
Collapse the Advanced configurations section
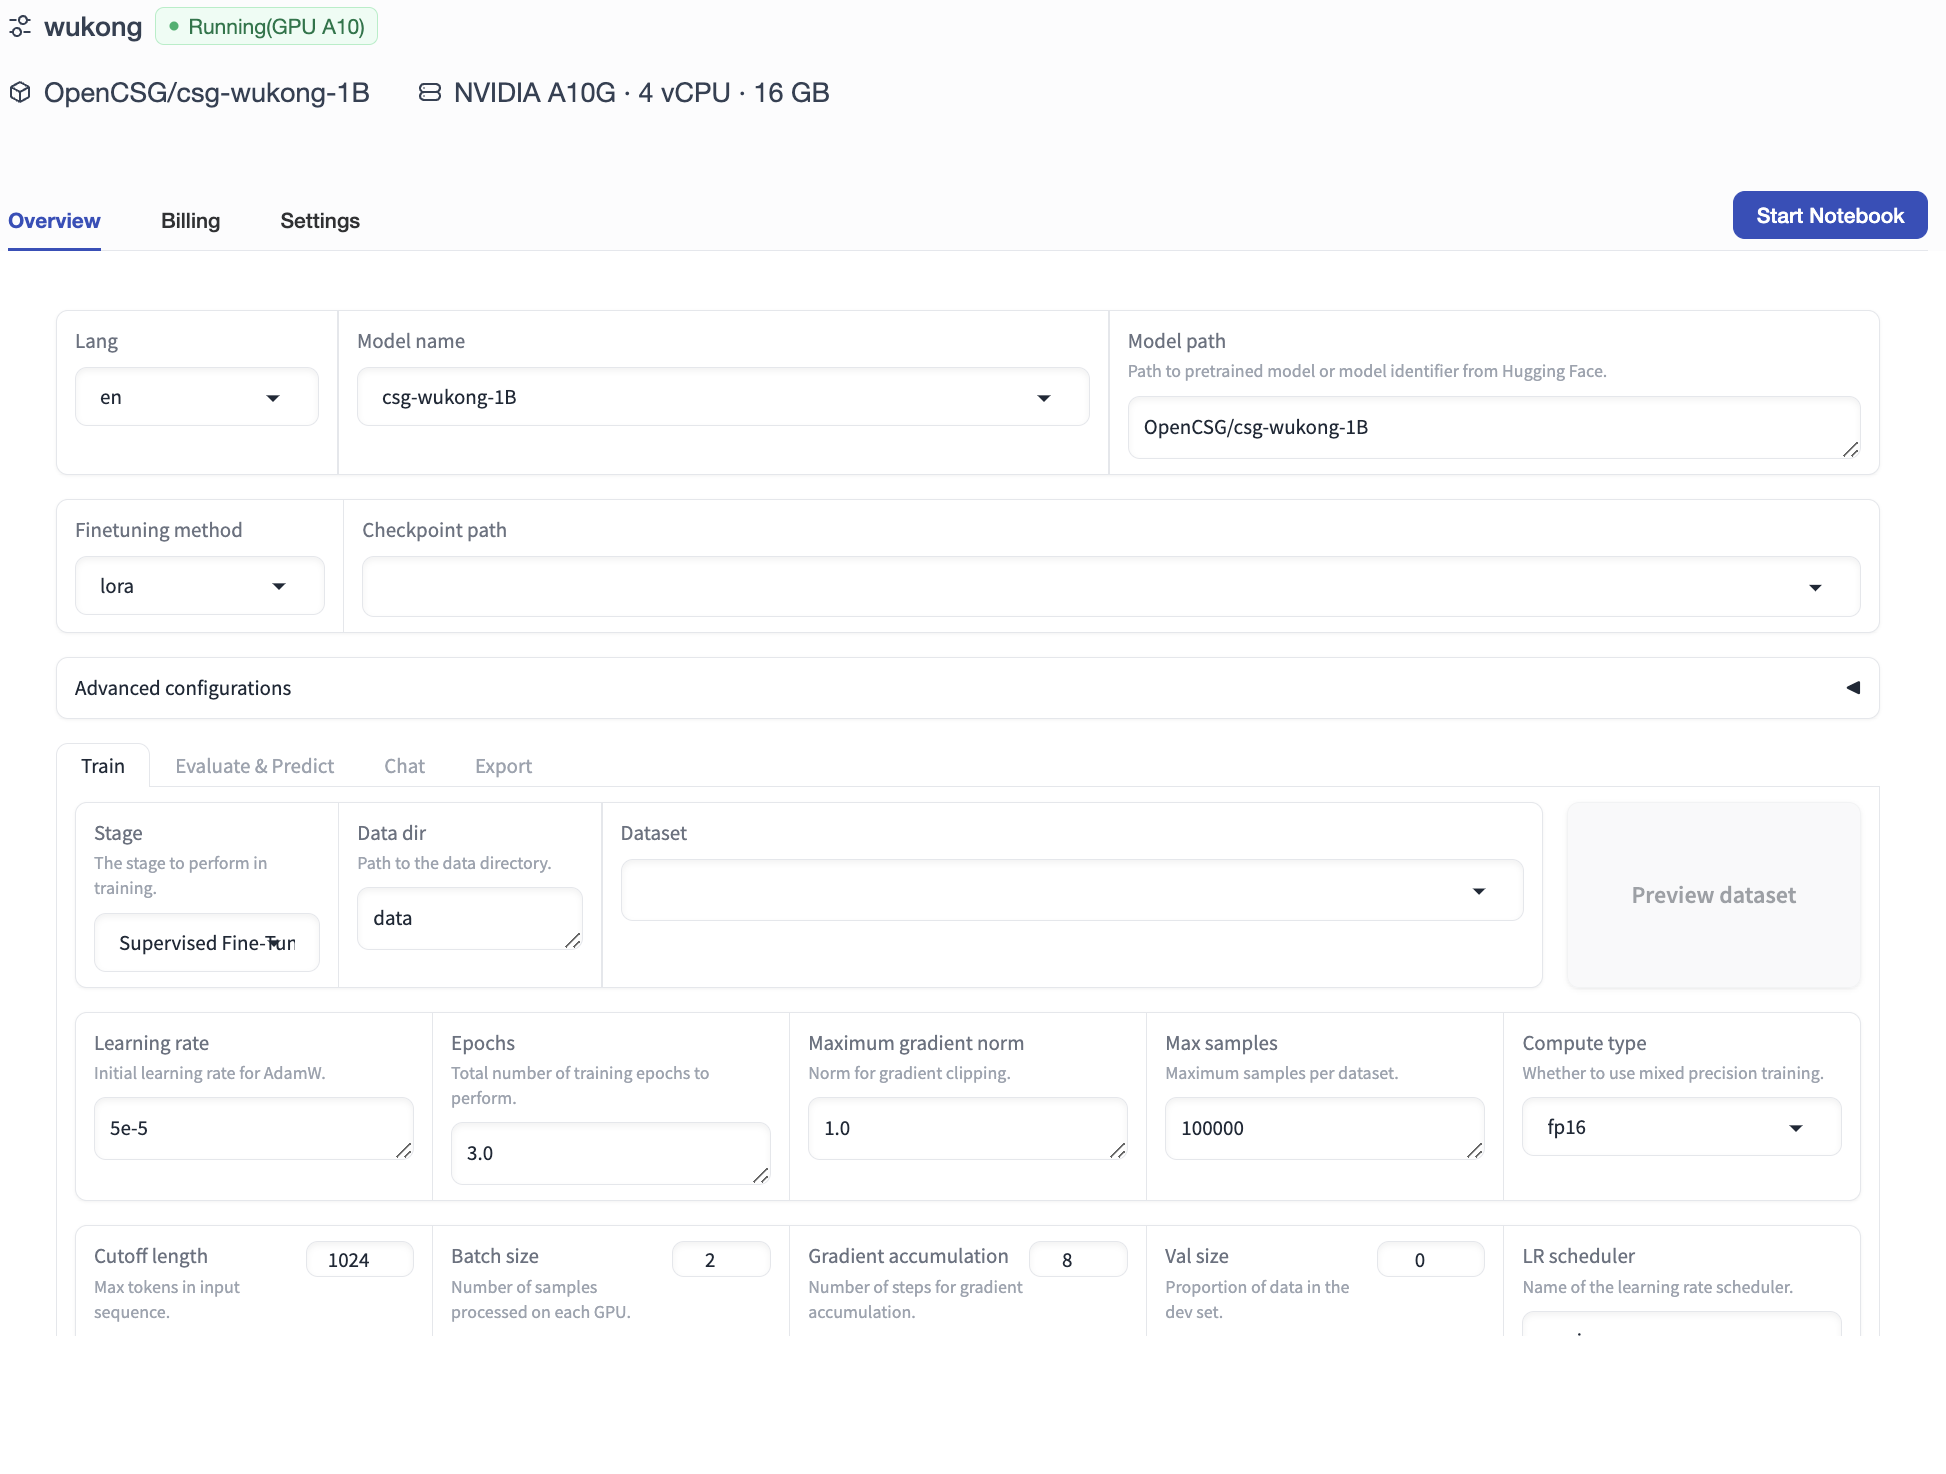point(1854,688)
